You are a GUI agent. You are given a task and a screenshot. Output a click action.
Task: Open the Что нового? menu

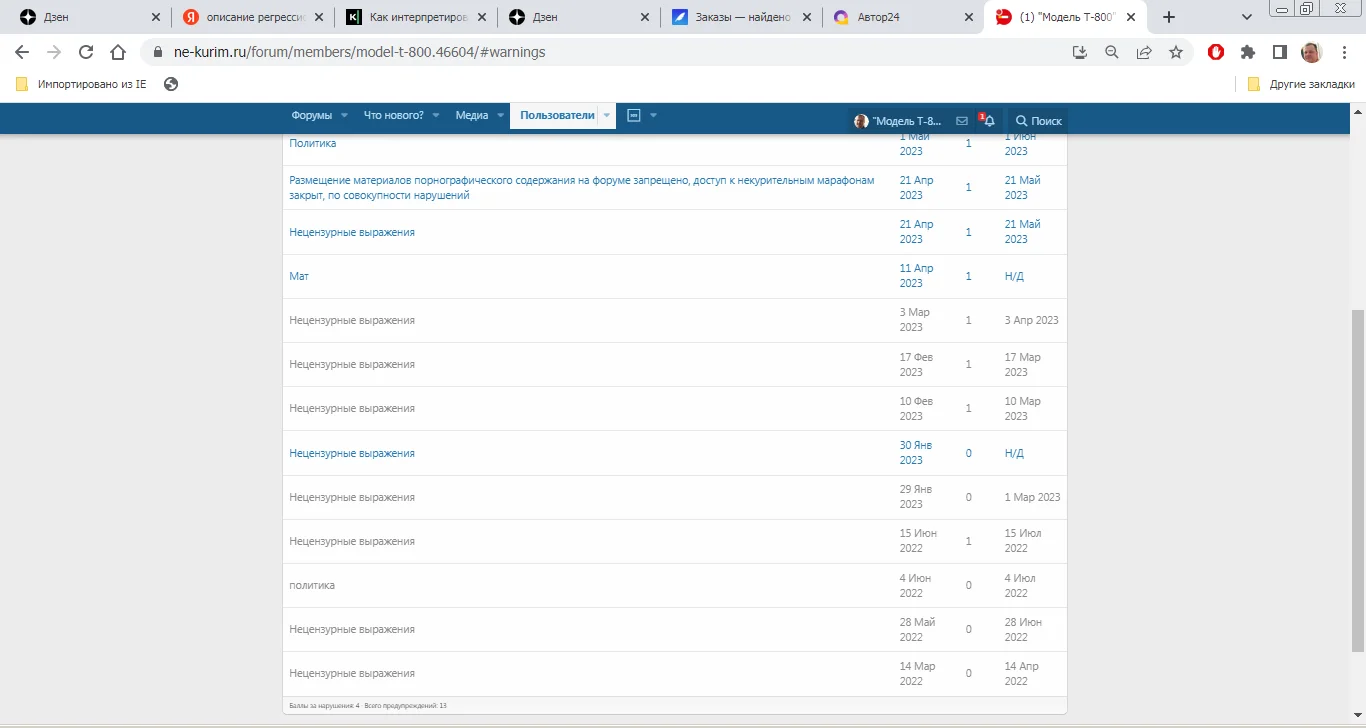click(393, 116)
